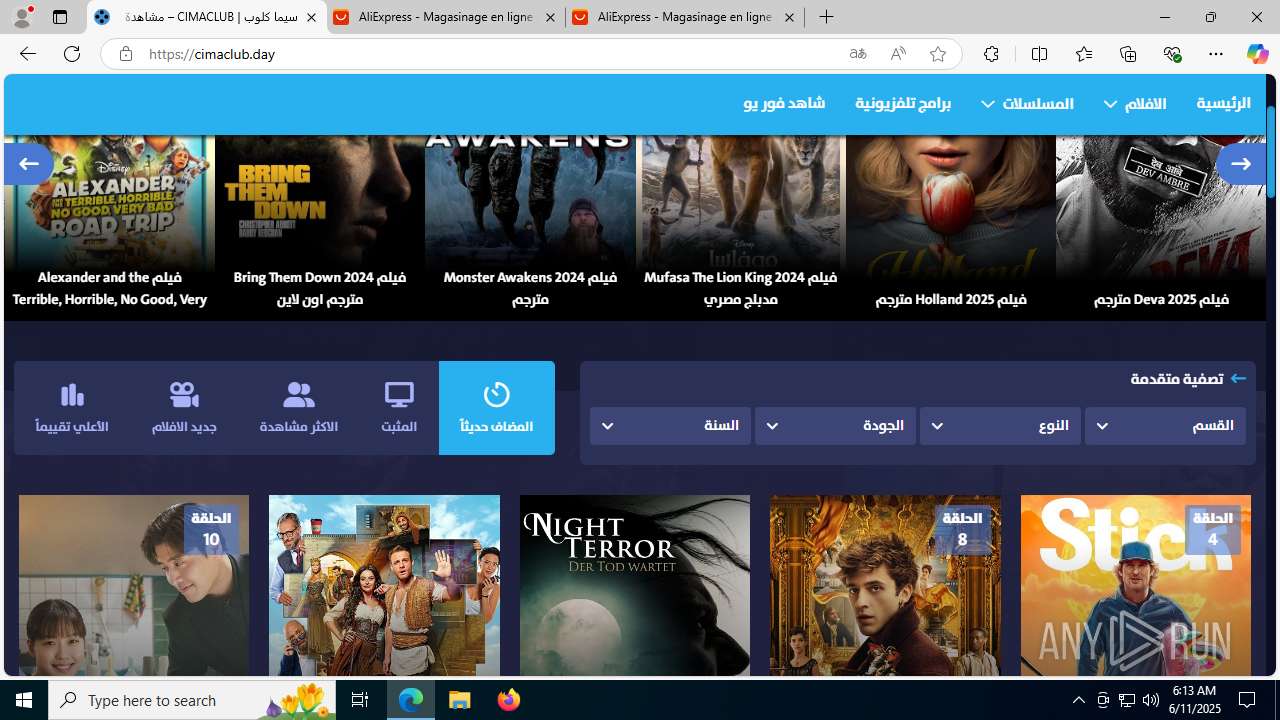Image resolution: width=1280 pixels, height=720 pixels.
Task: Open شاهد فور يو menu item
Action: (784, 103)
